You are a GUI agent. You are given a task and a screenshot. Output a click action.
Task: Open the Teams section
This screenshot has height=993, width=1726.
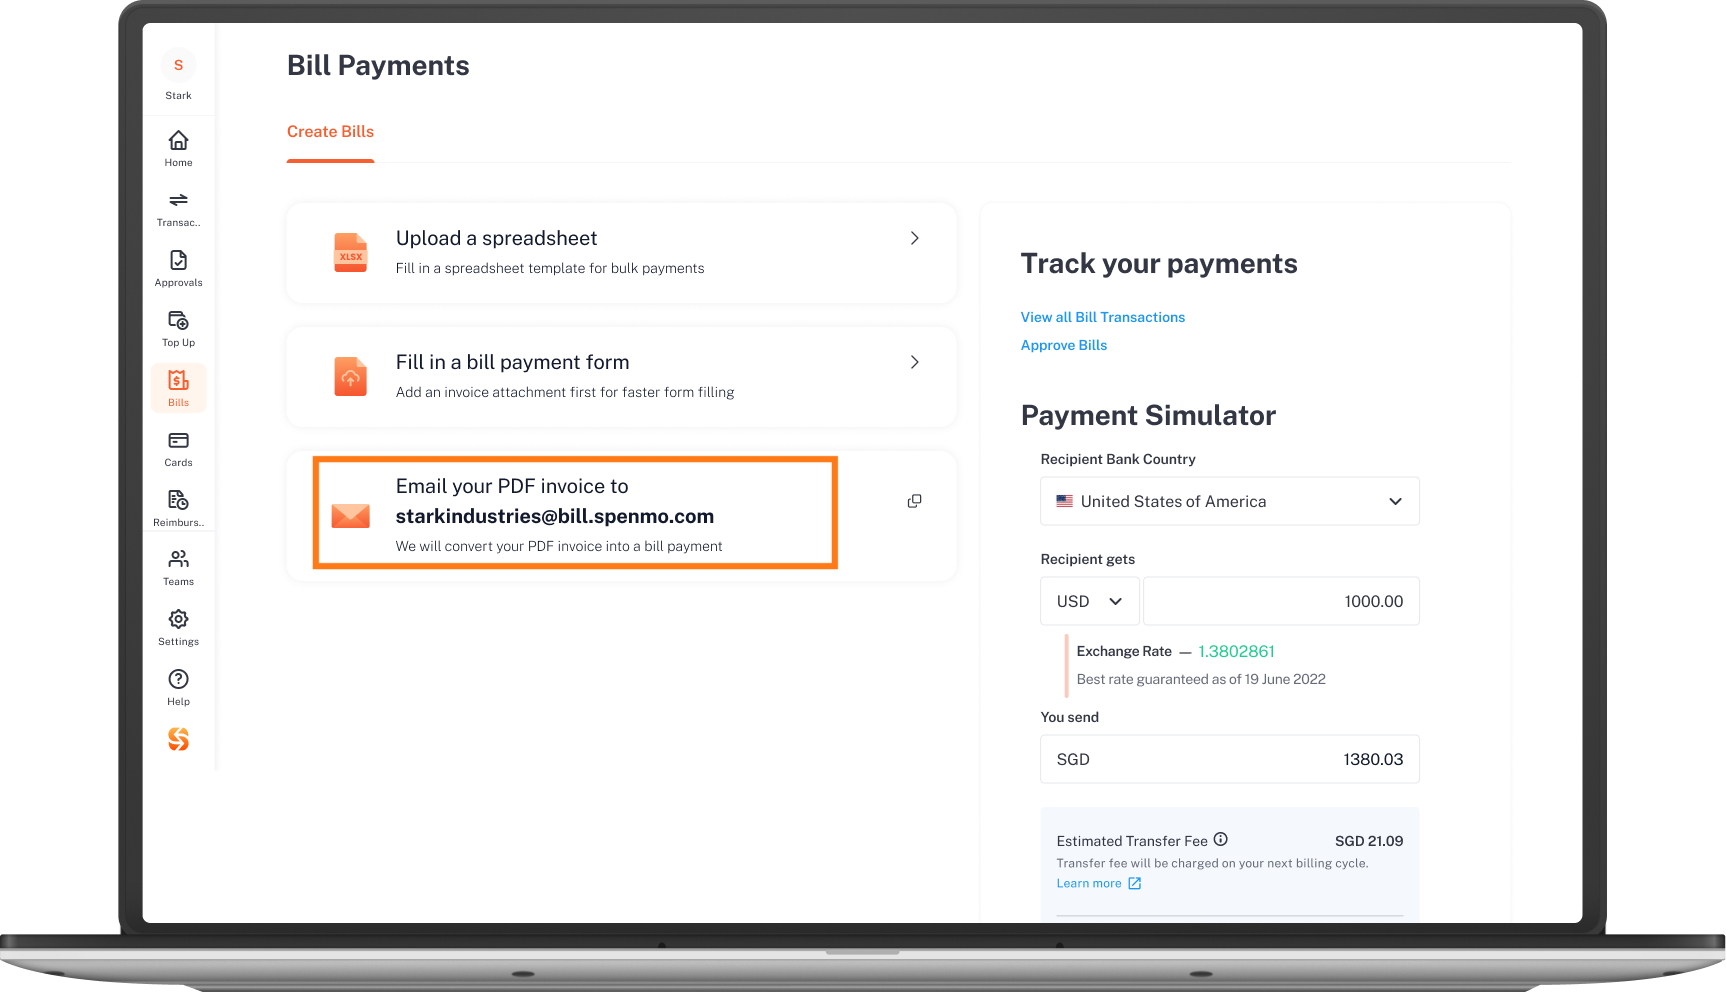pyautogui.click(x=178, y=567)
